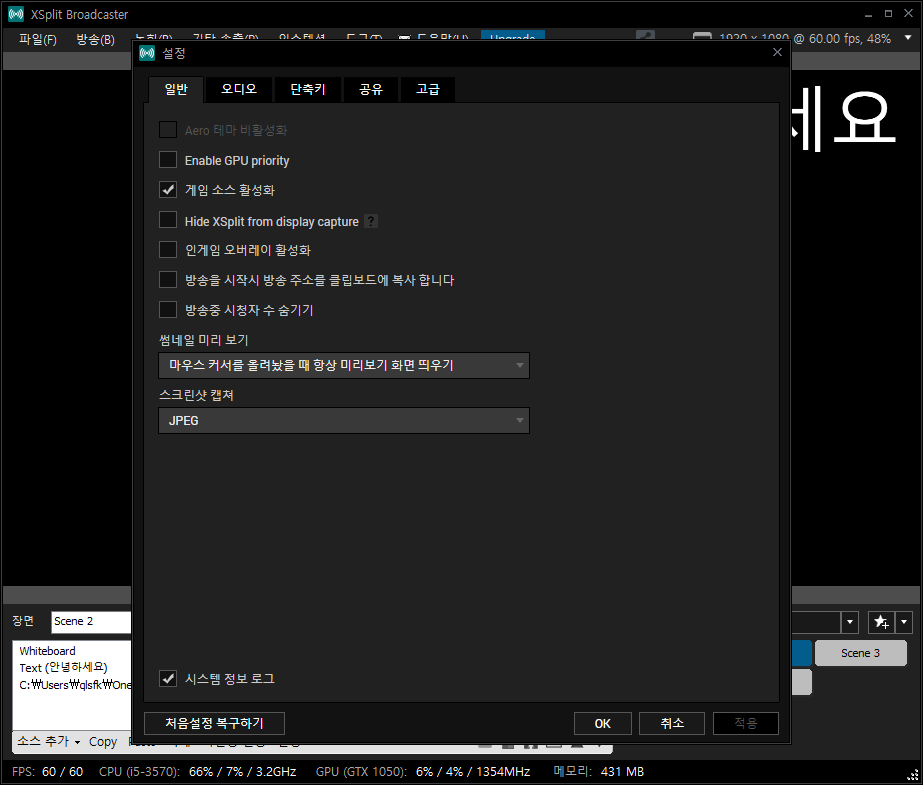Open the 파일(F) menu
Viewport: 923px width, 785px height.
click(x=38, y=39)
